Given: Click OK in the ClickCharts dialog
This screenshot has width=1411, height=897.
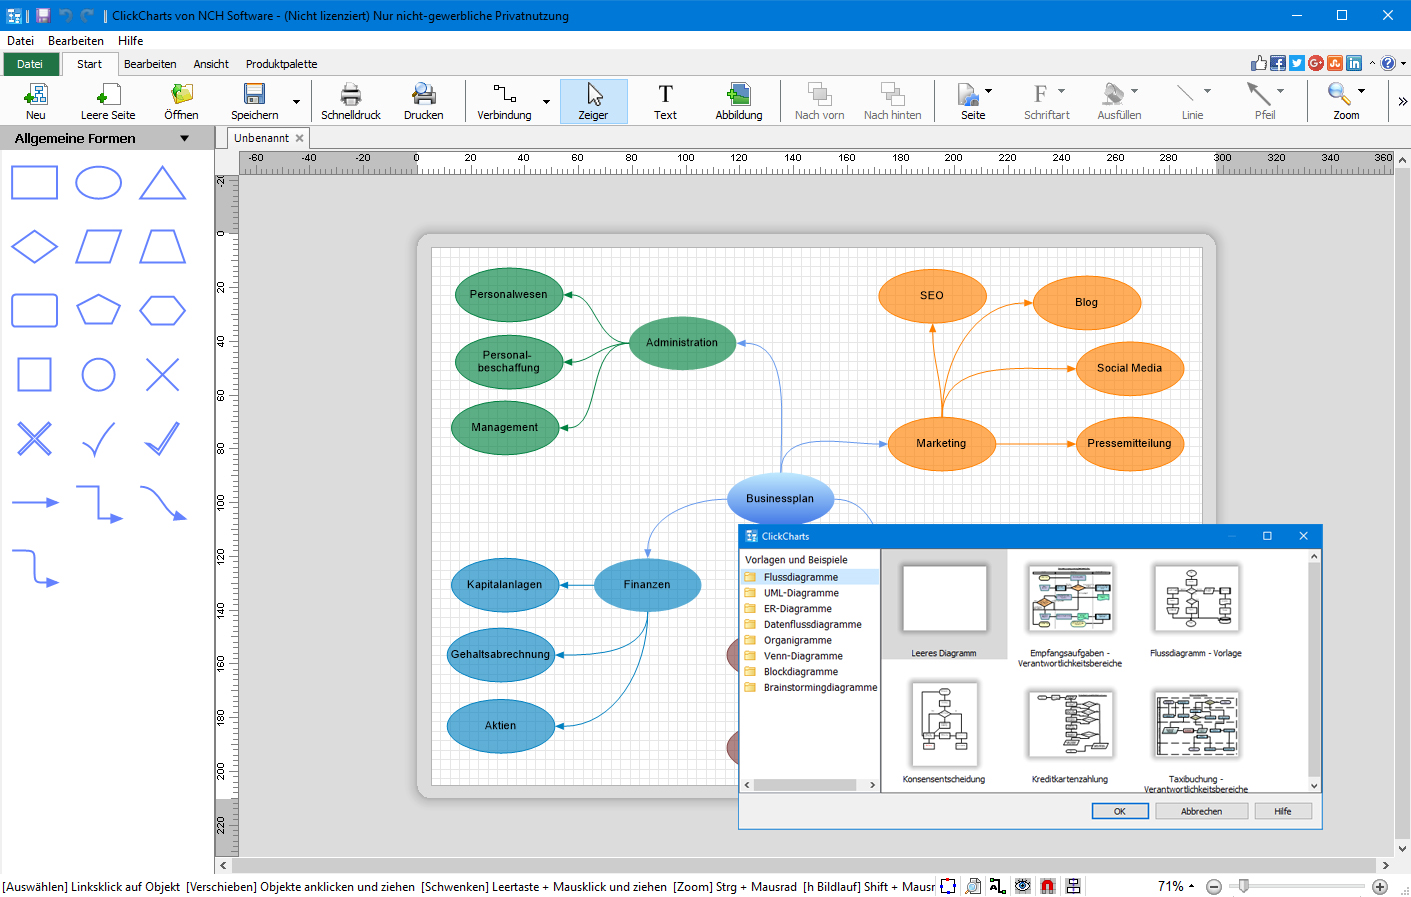Looking at the screenshot, I should pos(1119,811).
